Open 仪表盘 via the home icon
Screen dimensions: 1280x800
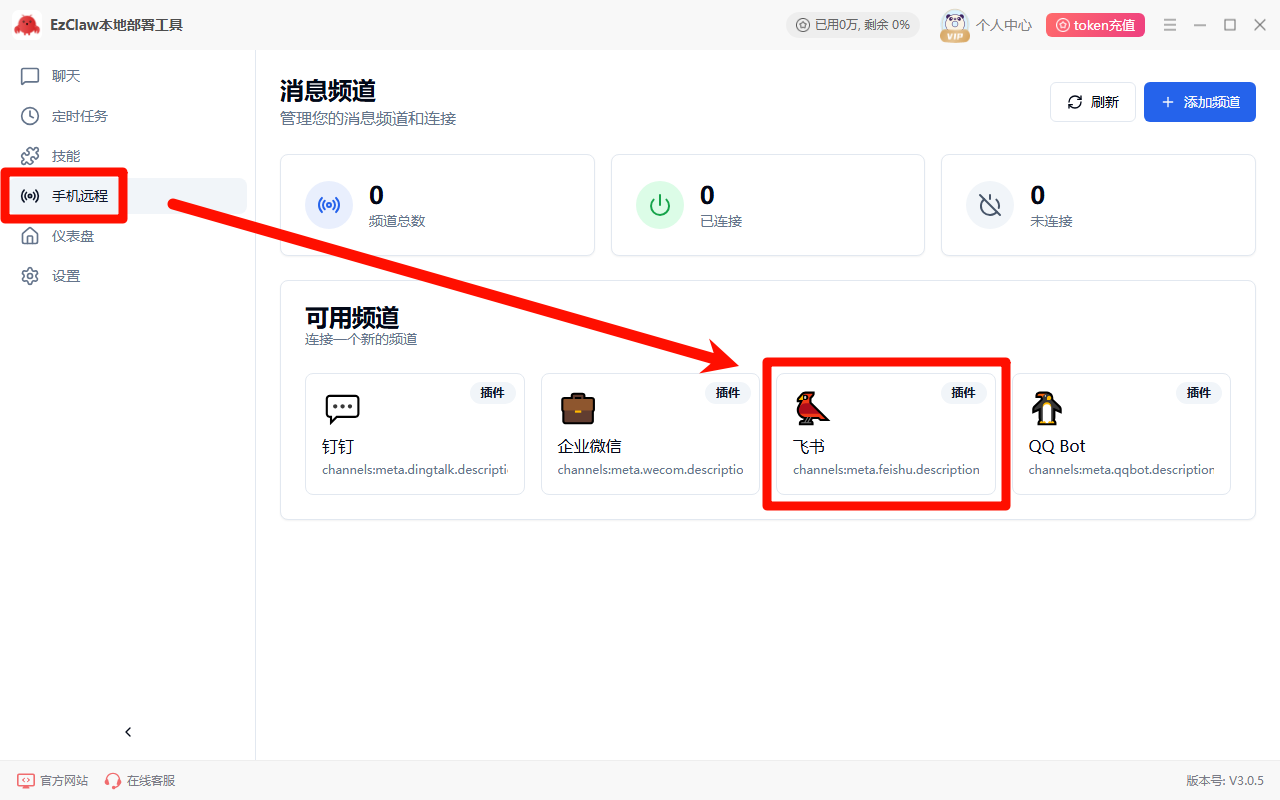tap(30, 236)
